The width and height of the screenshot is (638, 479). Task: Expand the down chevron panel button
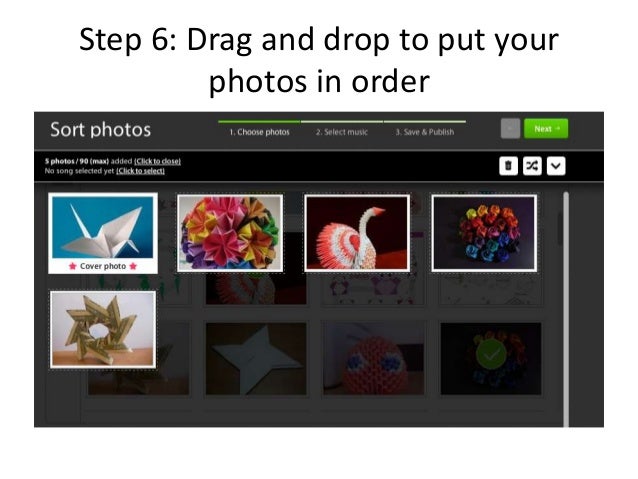[x=556, y=166]
